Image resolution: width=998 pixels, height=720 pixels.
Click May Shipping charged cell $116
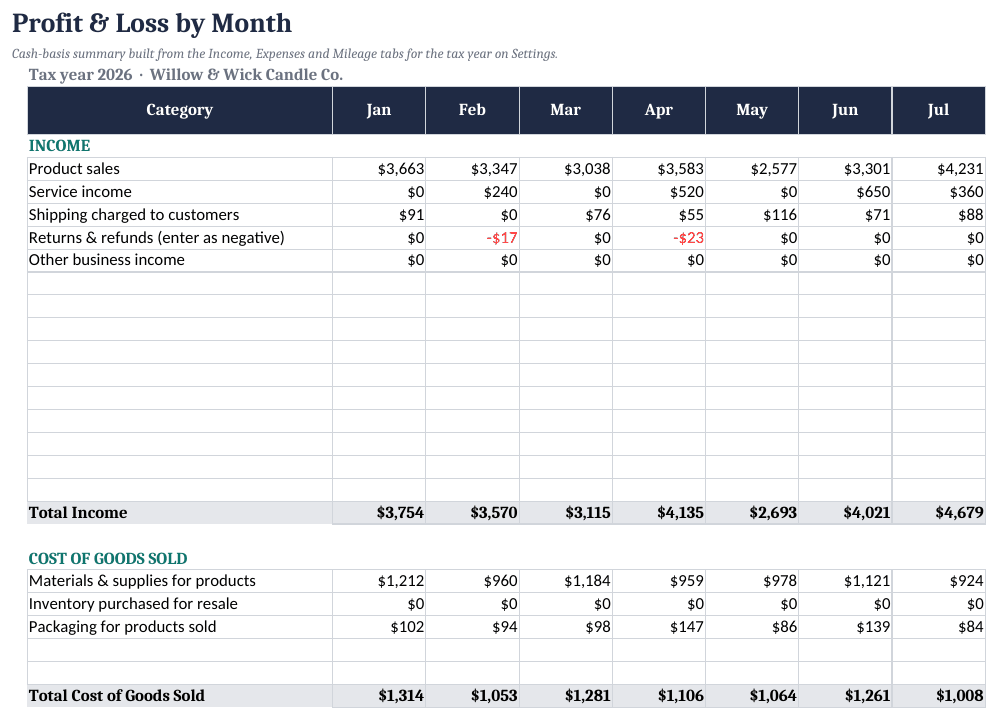752,215
